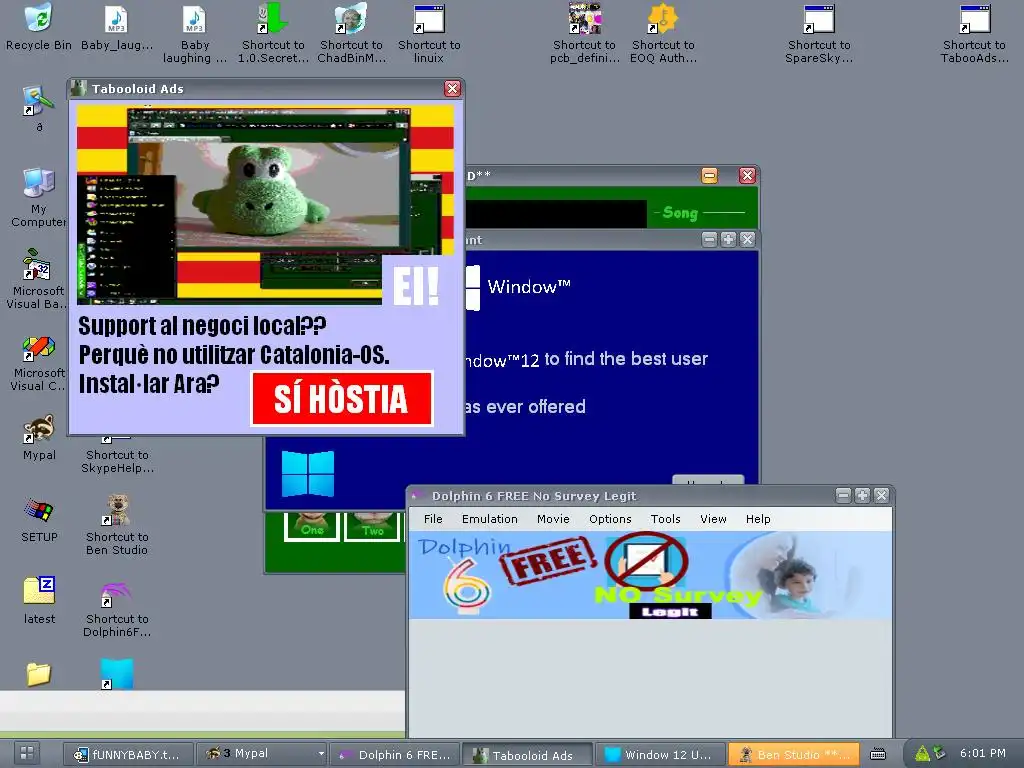This screenshot has height=768, width=1024.
Task: Minimize the Window 12 dialog
Action: tap(709, 240)
